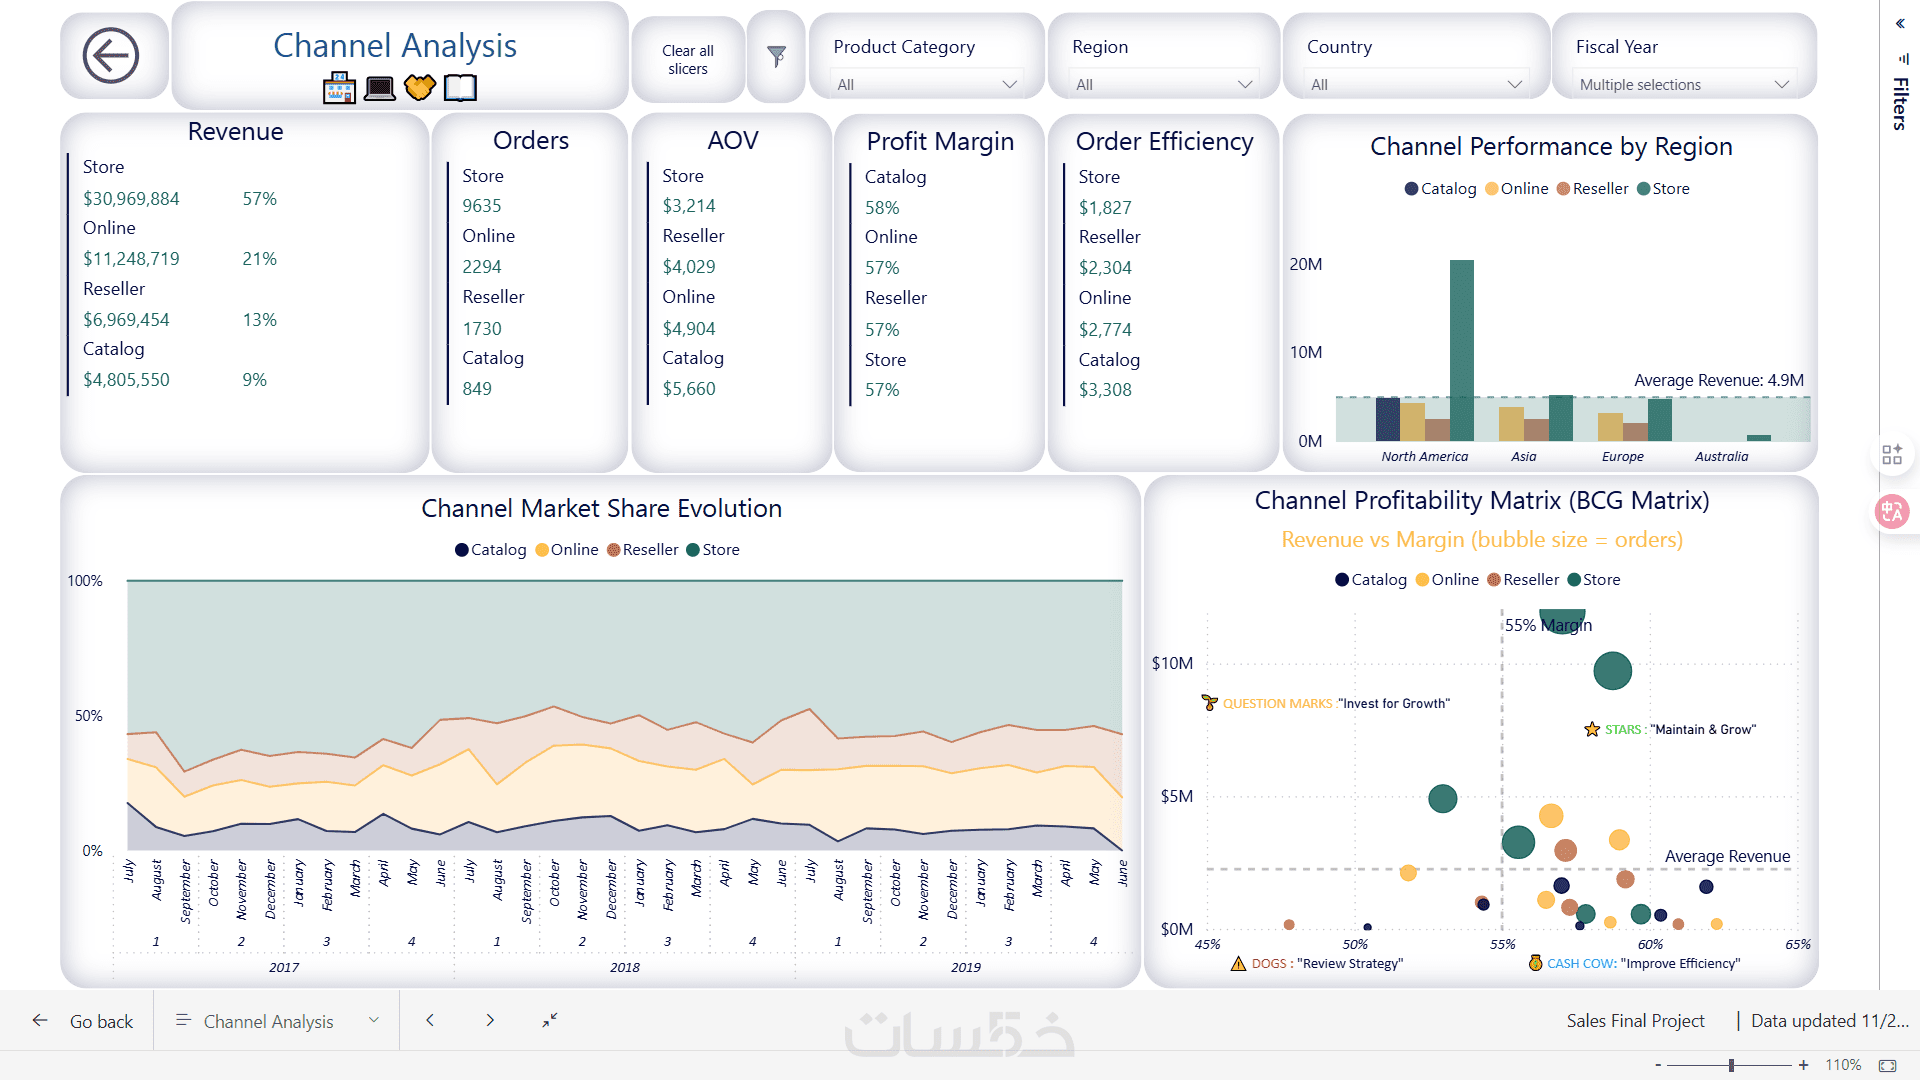
Task: Go to next report page arrow
Action: coord(490,1020)
